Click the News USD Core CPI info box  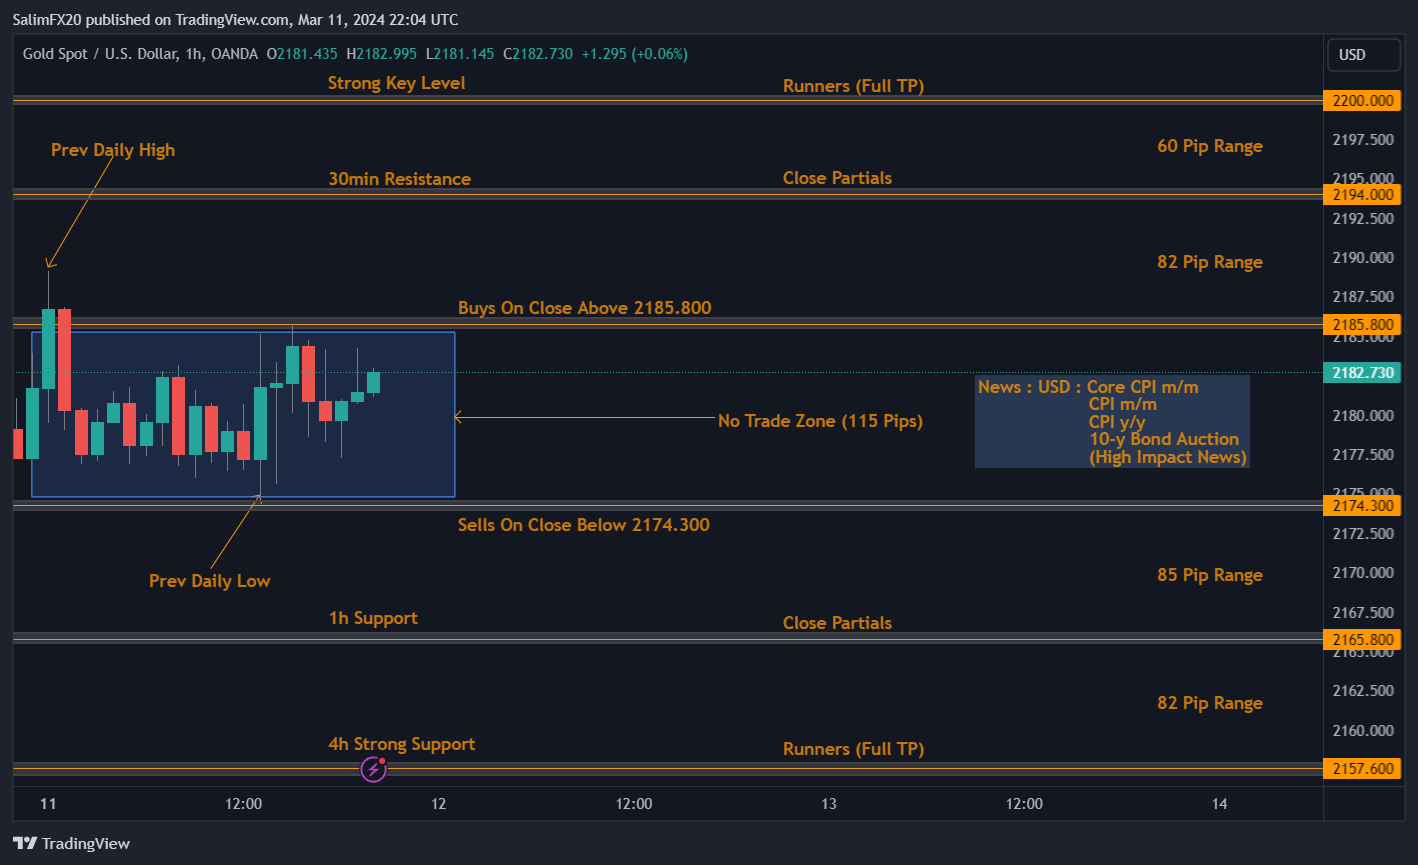tap(1111, 421)
